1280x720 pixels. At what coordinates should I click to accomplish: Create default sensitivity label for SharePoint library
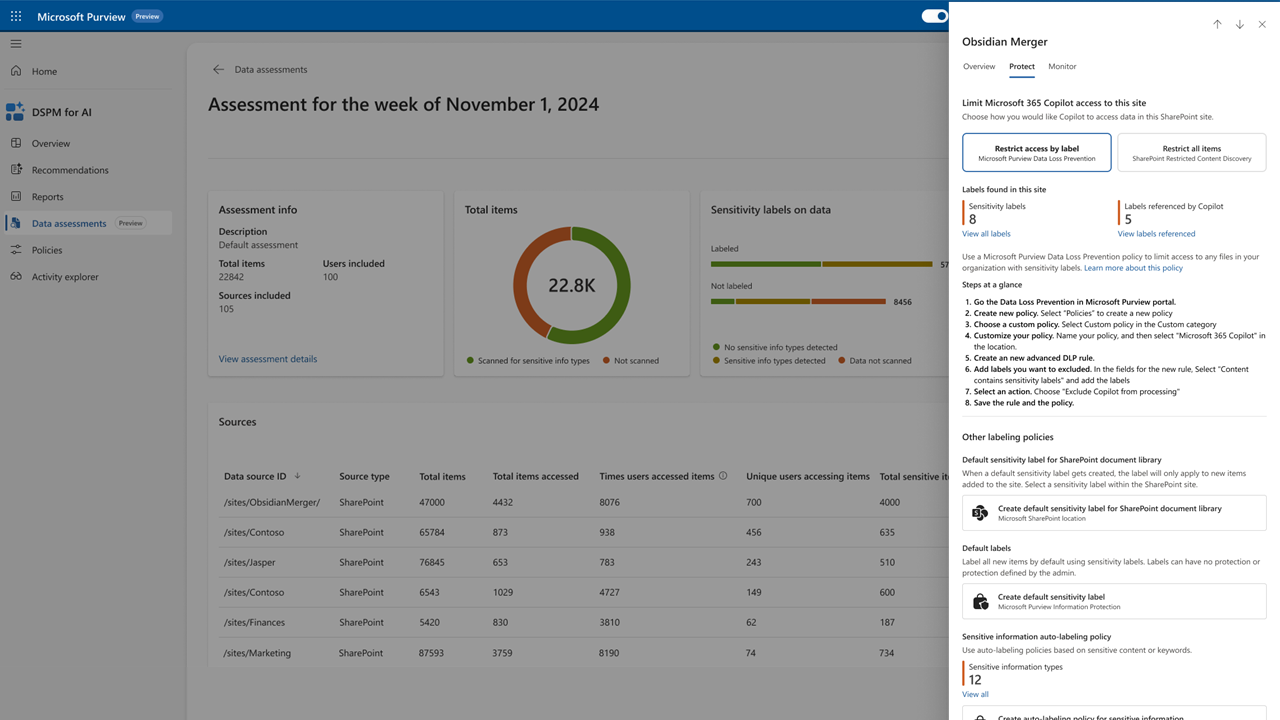1114,513
